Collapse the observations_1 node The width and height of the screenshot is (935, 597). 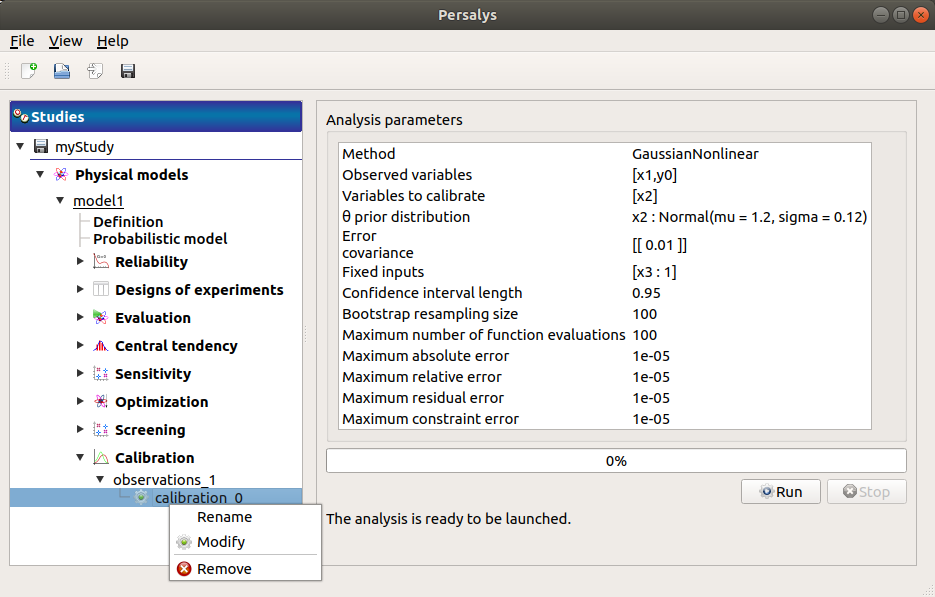pos(98,479)
